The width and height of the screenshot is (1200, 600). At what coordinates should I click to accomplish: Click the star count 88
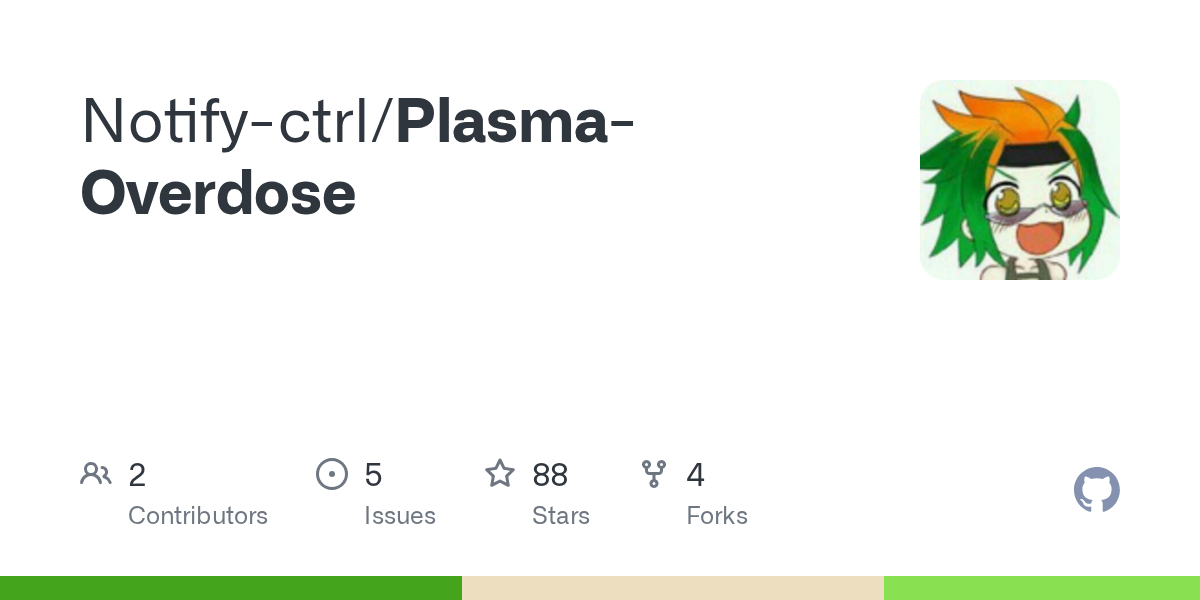click(550, 475)
